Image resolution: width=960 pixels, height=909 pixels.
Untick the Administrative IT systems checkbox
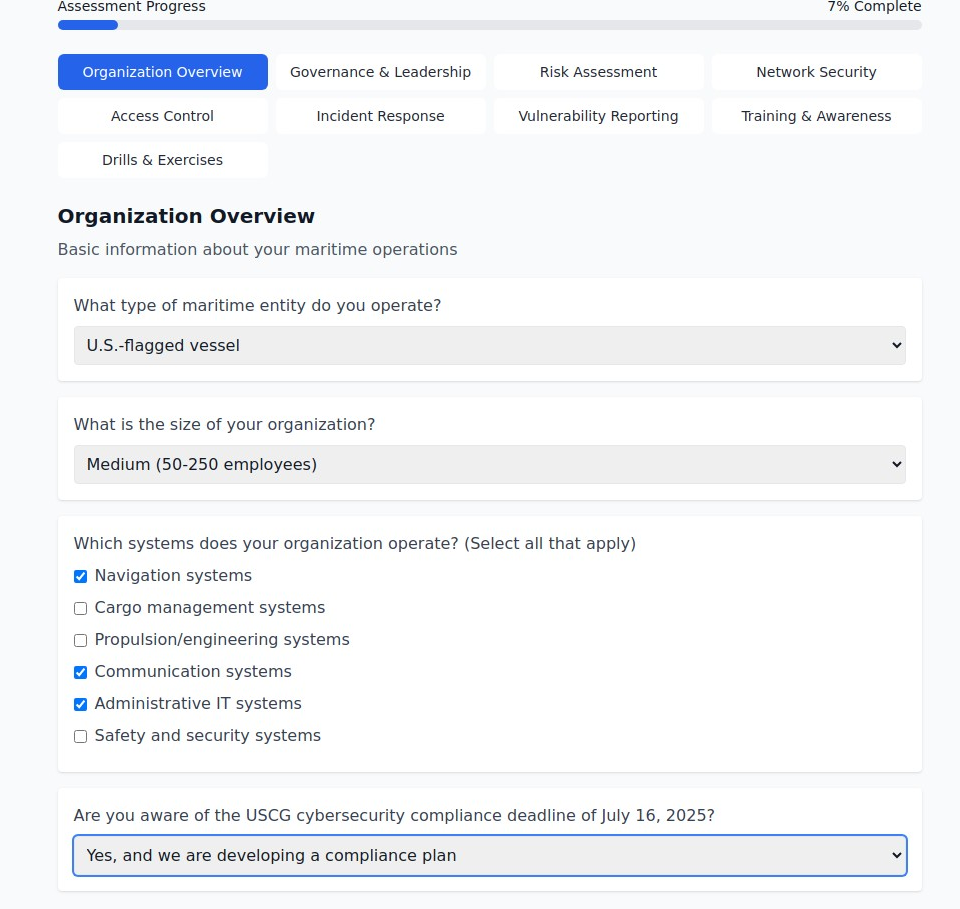[x=81, y=704]
